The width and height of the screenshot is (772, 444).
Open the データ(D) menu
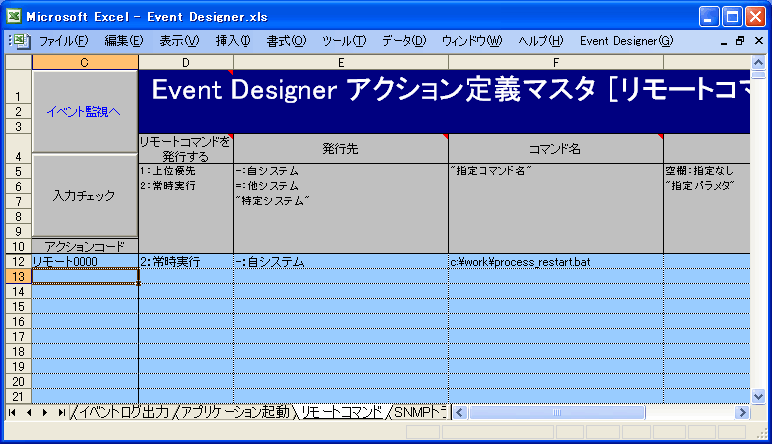click(x=403, y=41)
